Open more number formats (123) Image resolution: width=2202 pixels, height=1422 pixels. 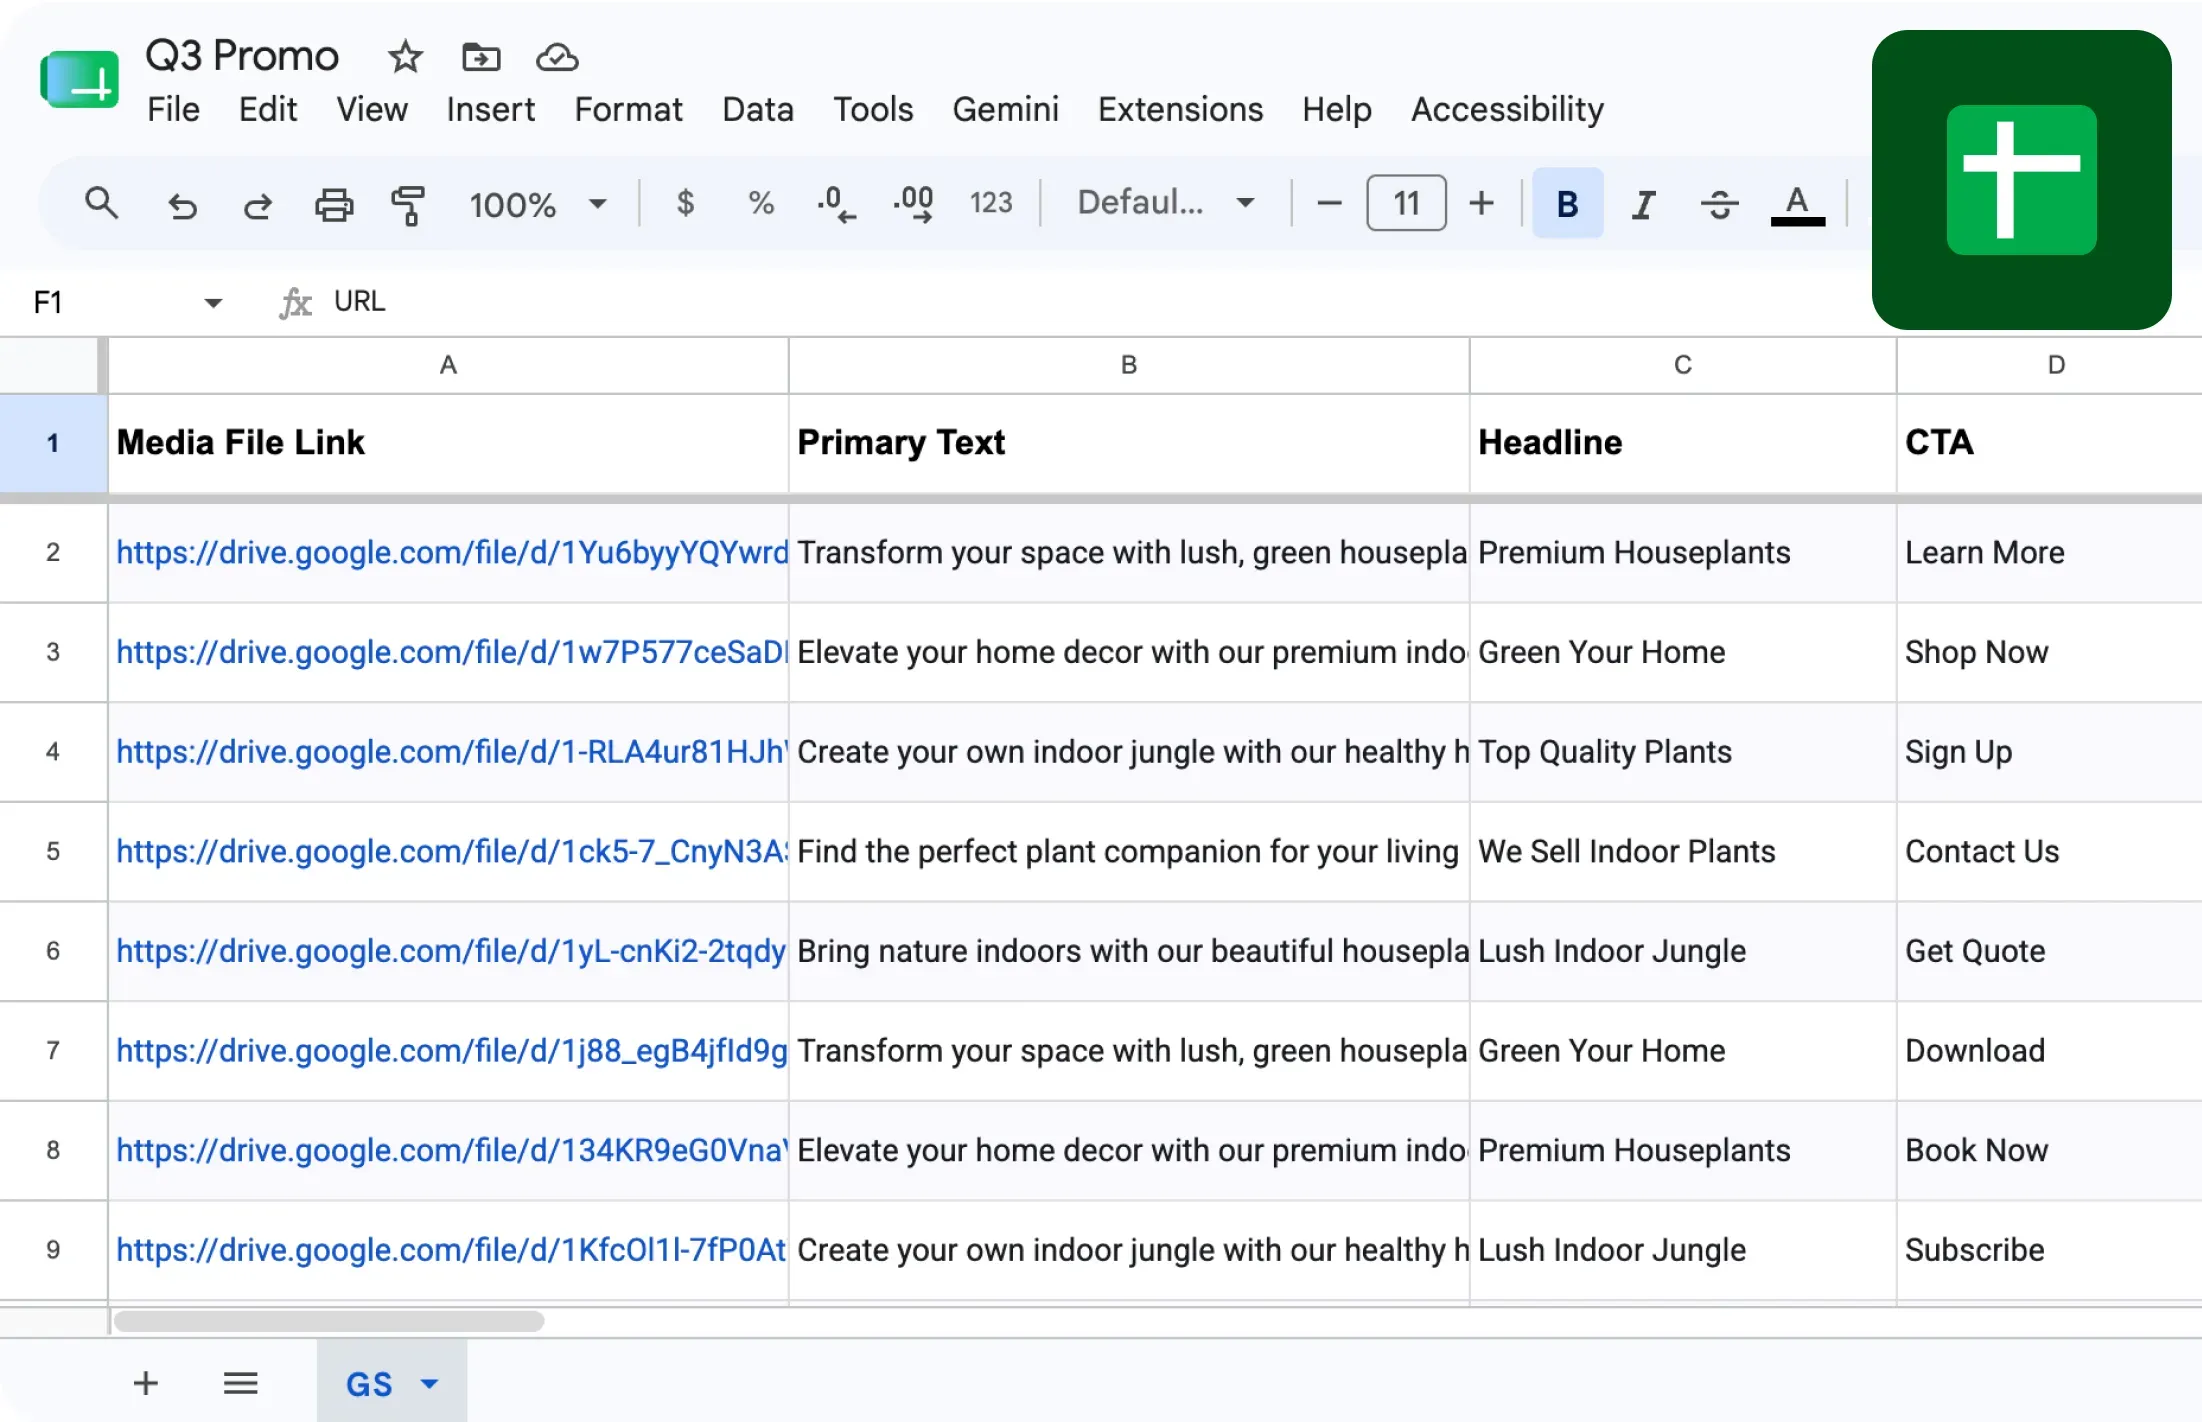coord(991,203)
